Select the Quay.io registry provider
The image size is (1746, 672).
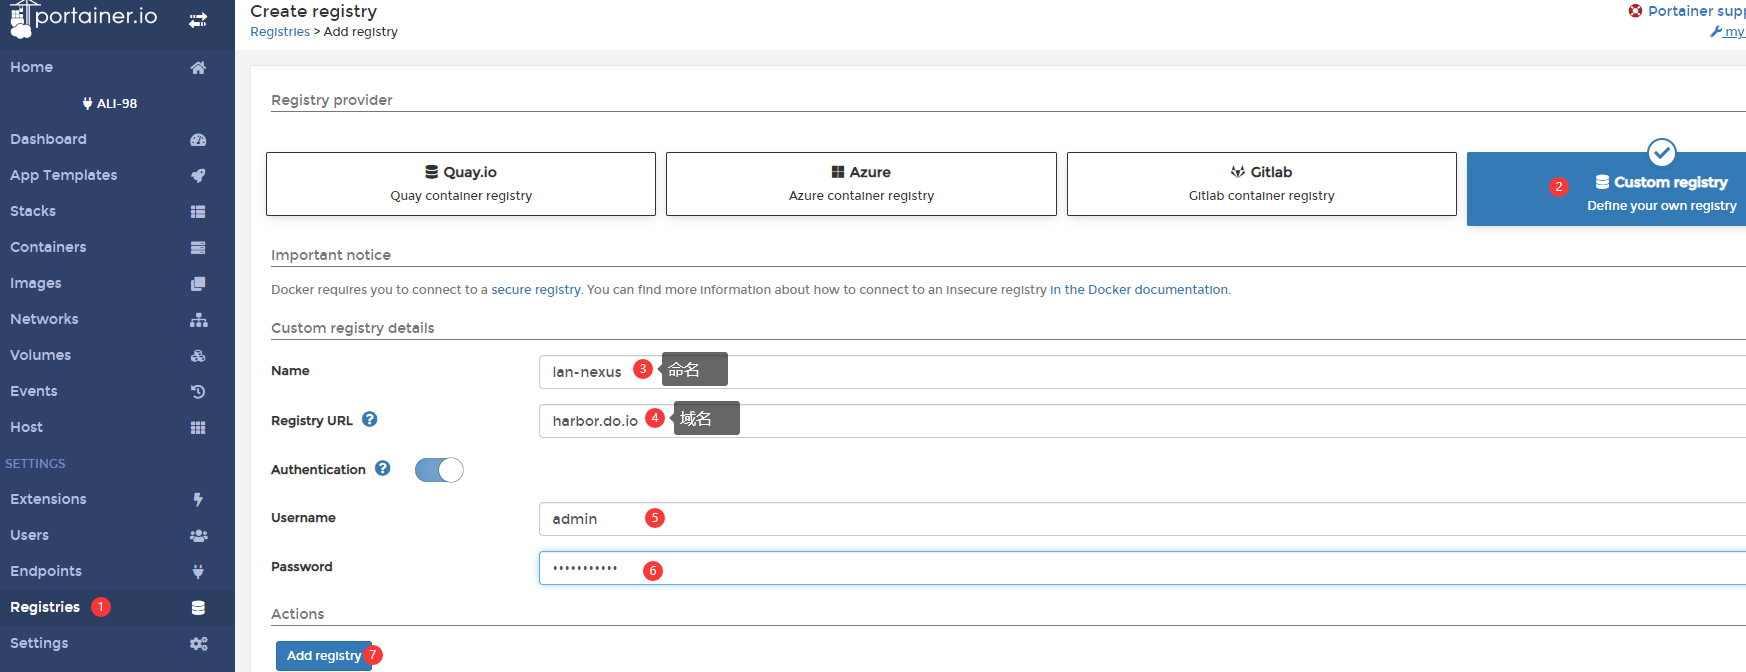click(461, 184)
